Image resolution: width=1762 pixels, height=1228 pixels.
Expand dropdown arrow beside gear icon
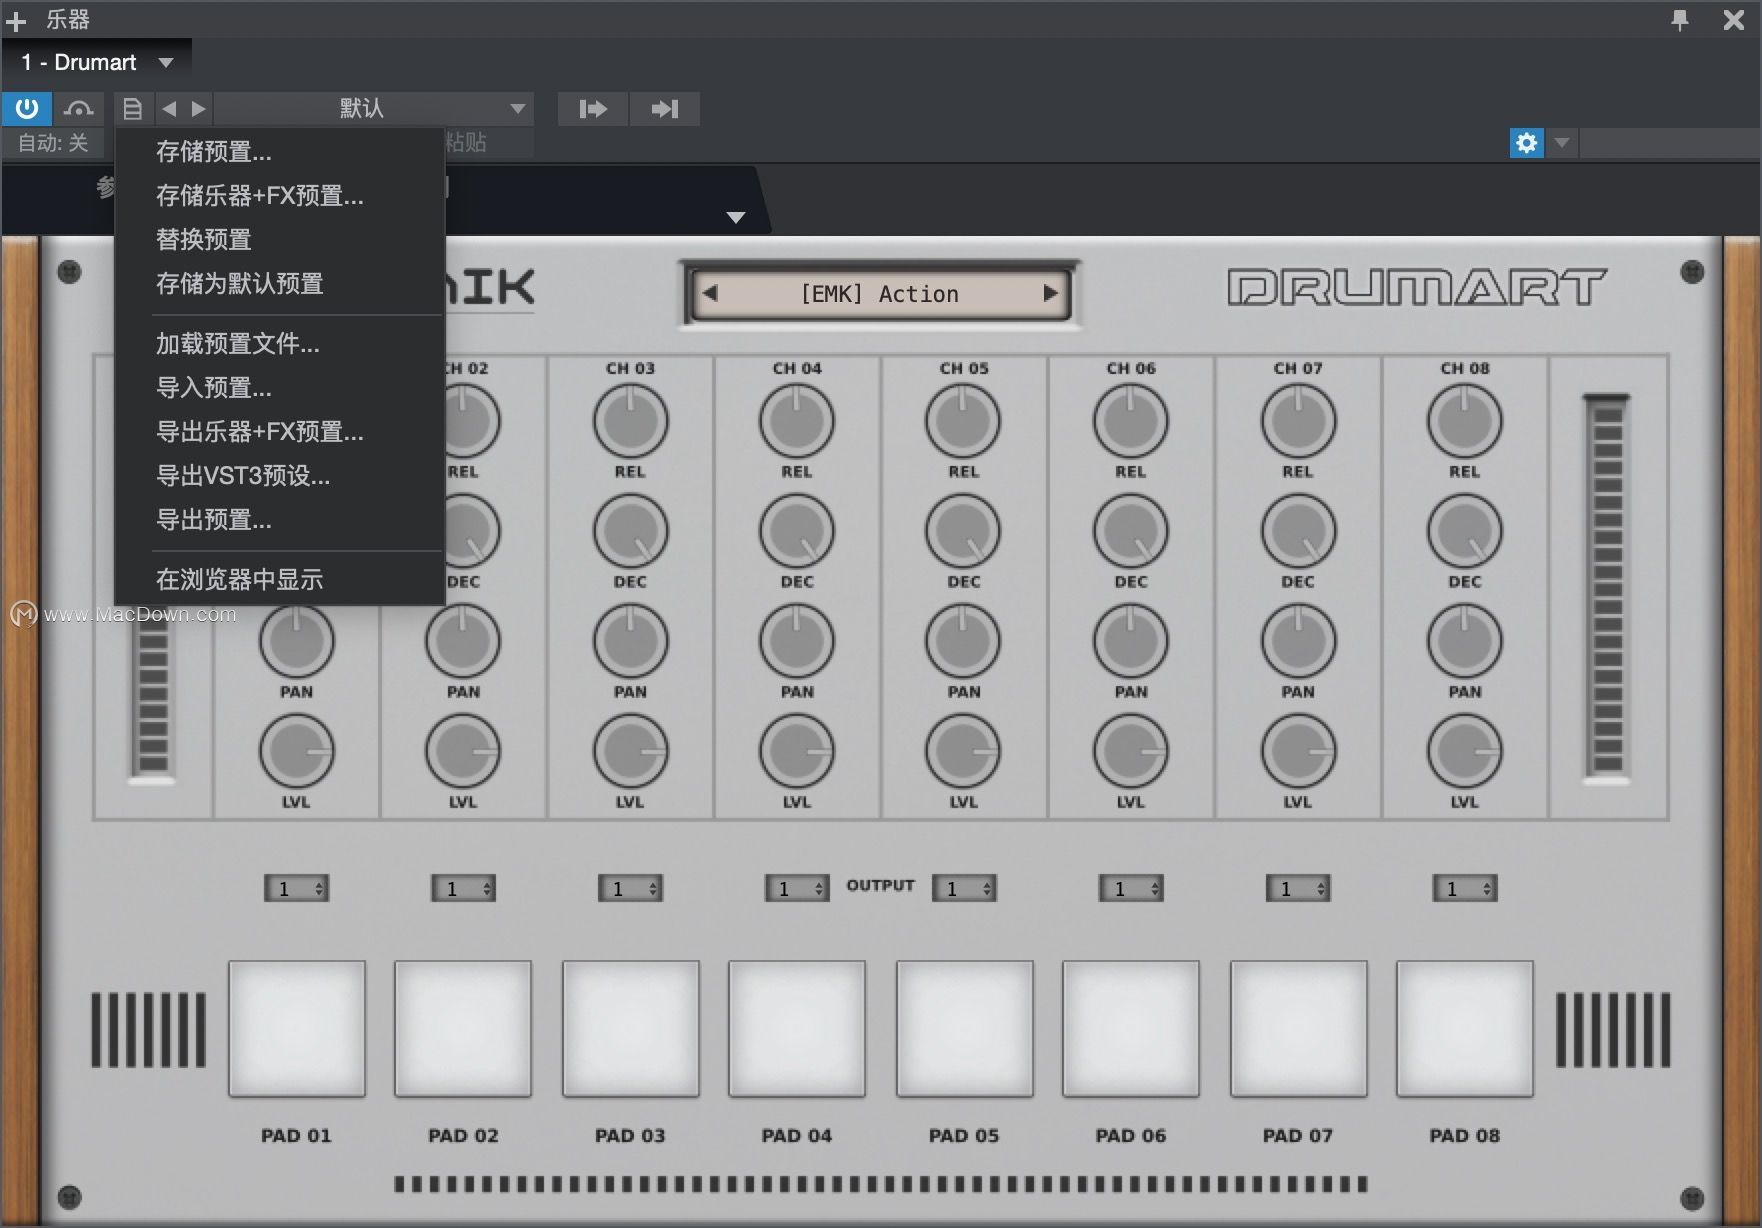(1561, 143)
